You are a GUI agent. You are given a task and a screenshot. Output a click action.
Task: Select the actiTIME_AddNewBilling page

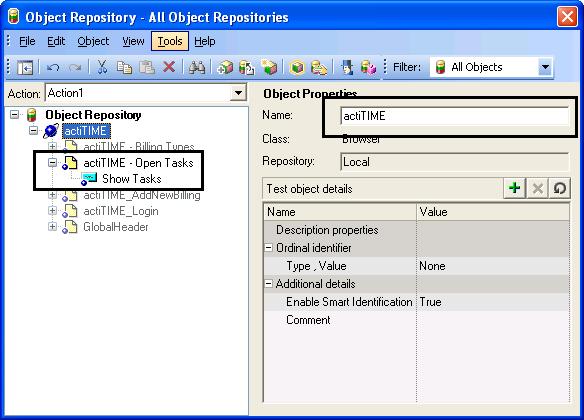(142, 195)
